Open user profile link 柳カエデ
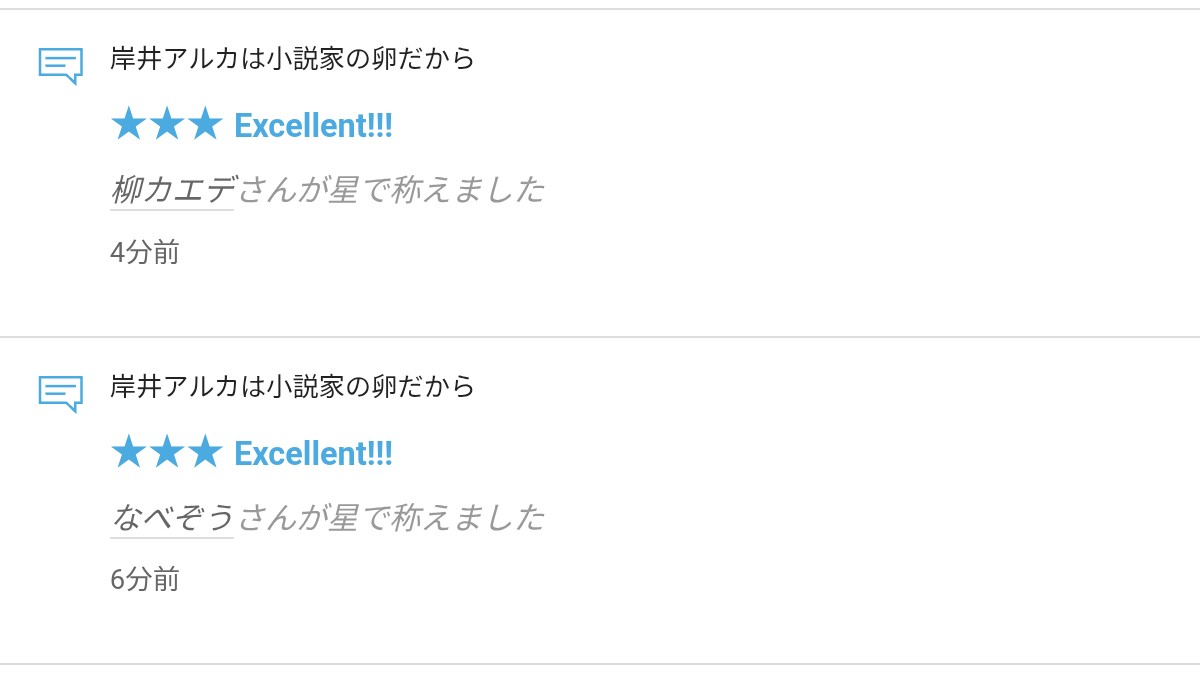The height and width of the screenshot is (675, 1200). click(x=172, y=189)
